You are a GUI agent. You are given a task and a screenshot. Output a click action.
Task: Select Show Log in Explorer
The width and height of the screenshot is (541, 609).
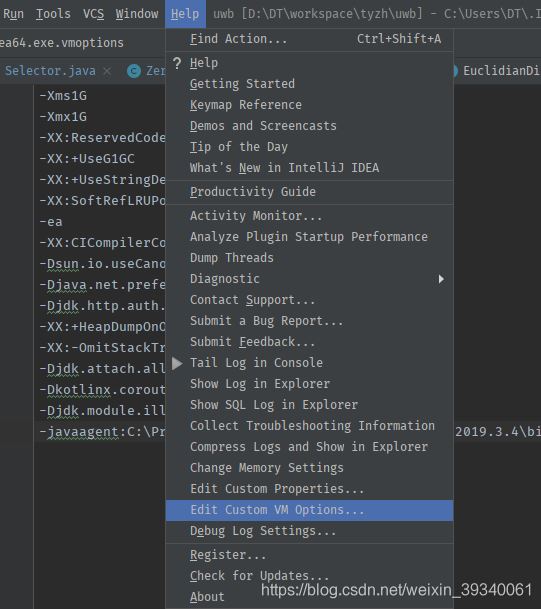click(x=310, y=384)
